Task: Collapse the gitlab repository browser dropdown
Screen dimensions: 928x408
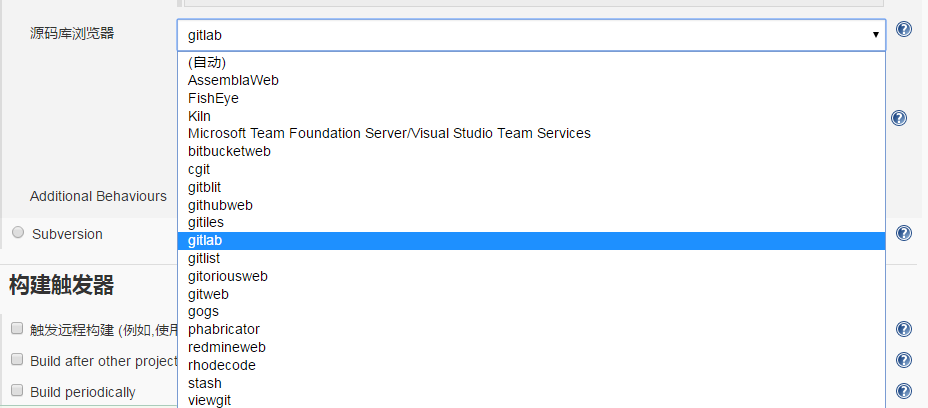Action: coord(531,35)
